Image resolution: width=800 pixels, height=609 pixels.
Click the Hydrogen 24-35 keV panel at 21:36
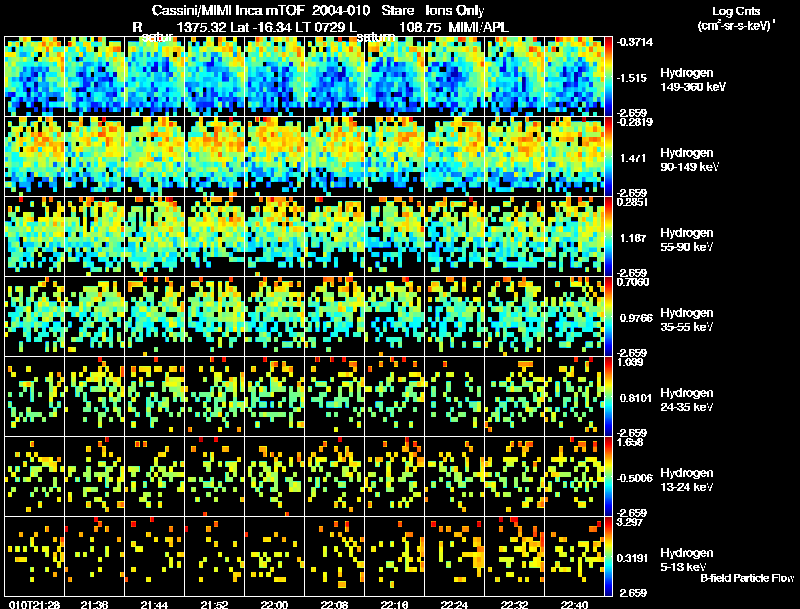[95, 397]
